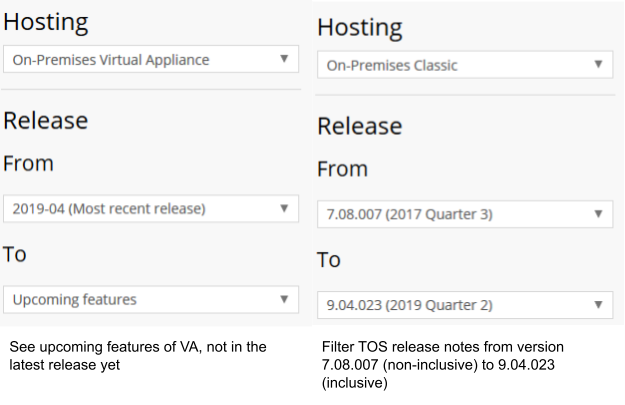Viewport: 625px width, 405px height.
Task: Click arrow icon of Virtual Appliance hosting selector
Action: (284, 59)
